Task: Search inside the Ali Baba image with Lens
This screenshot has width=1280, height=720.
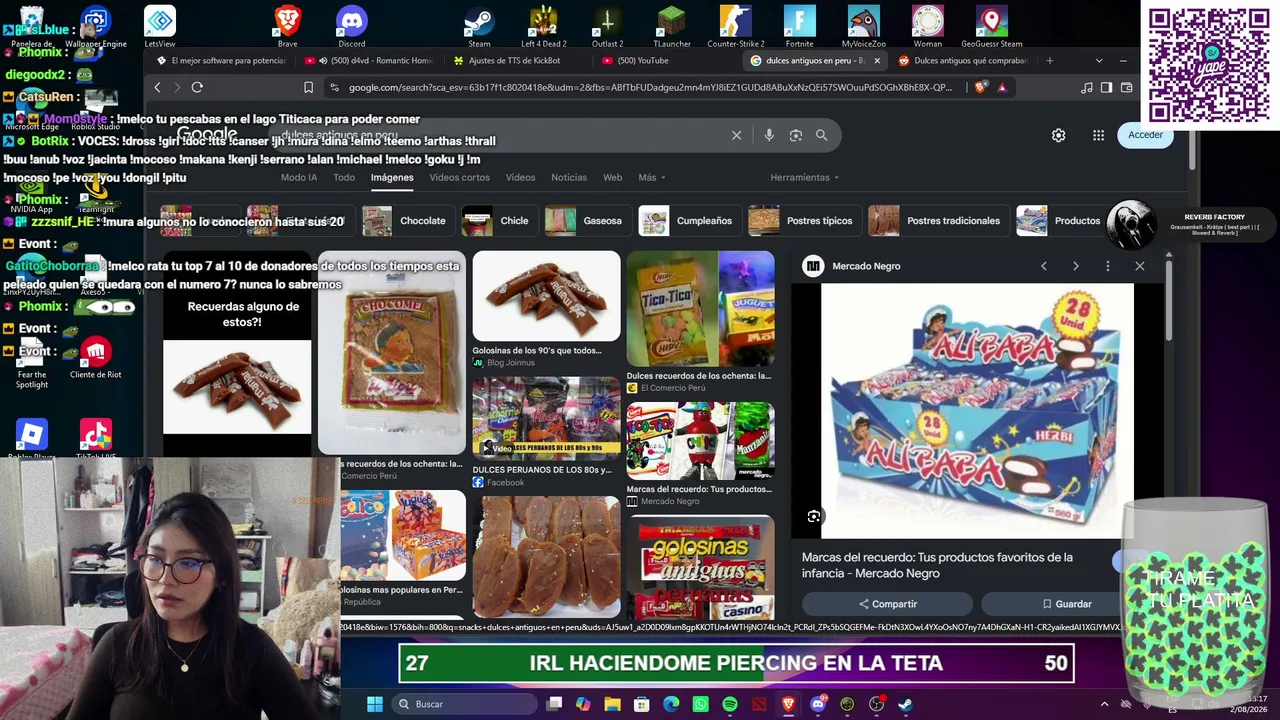Action: click(814, 516)
